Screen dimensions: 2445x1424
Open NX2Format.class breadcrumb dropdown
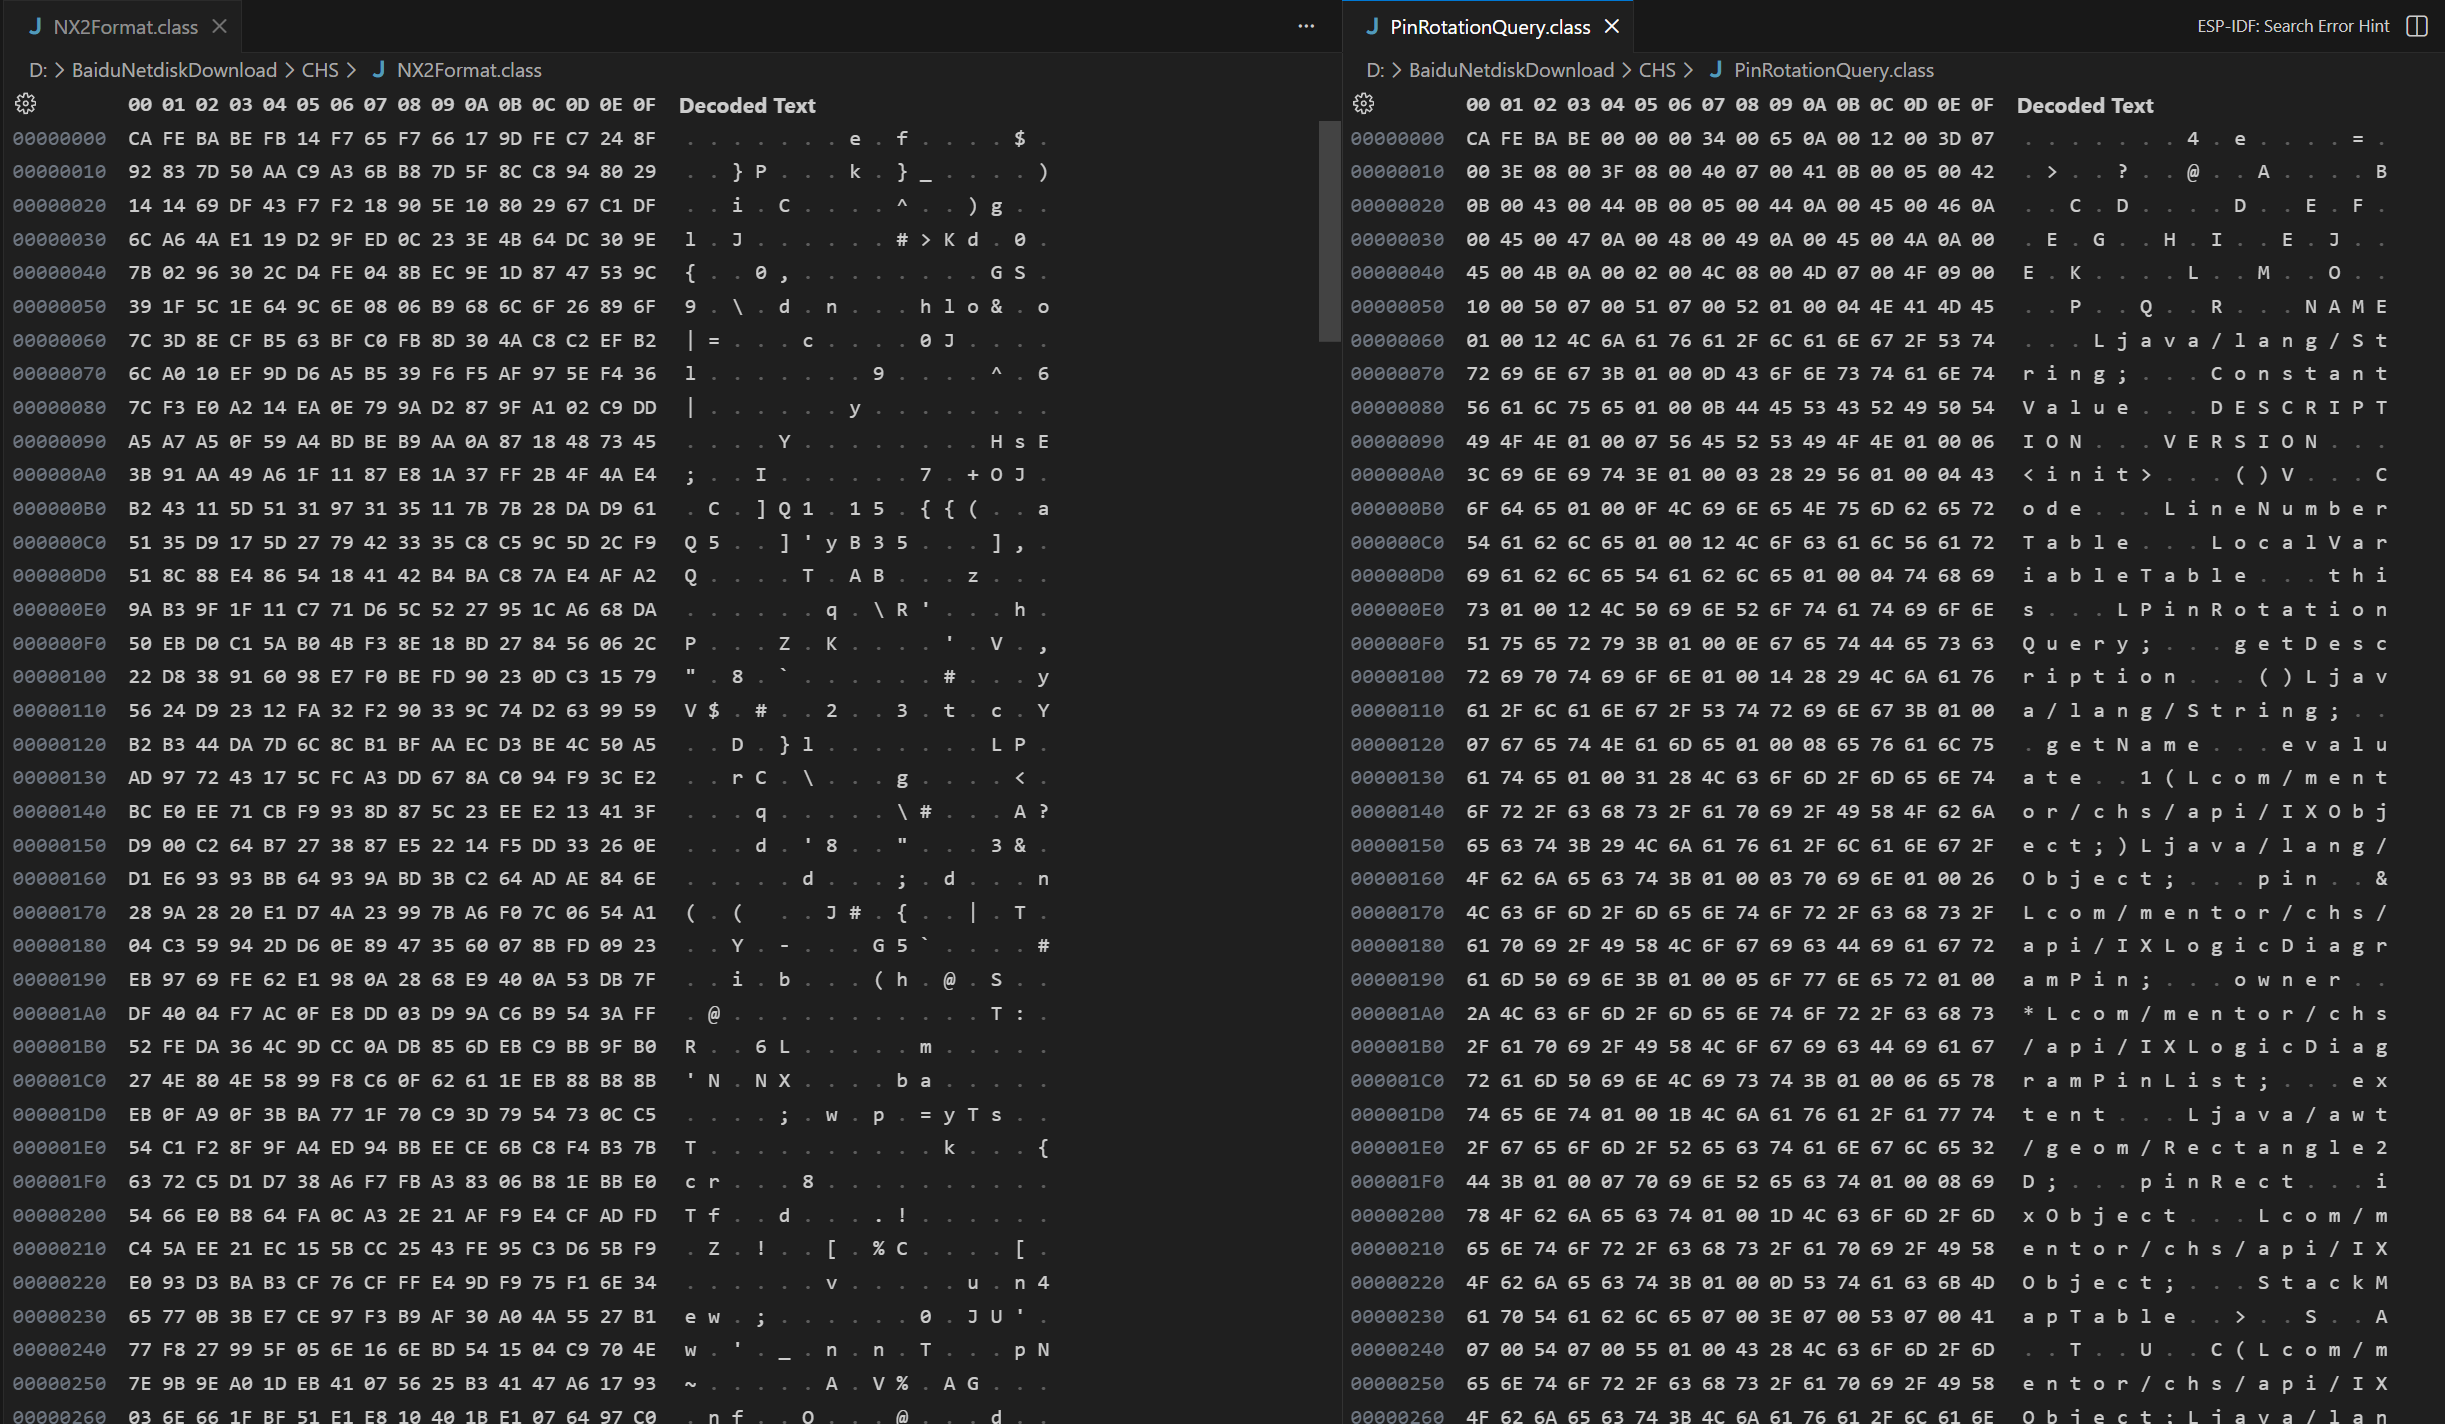tap(469, 70)
